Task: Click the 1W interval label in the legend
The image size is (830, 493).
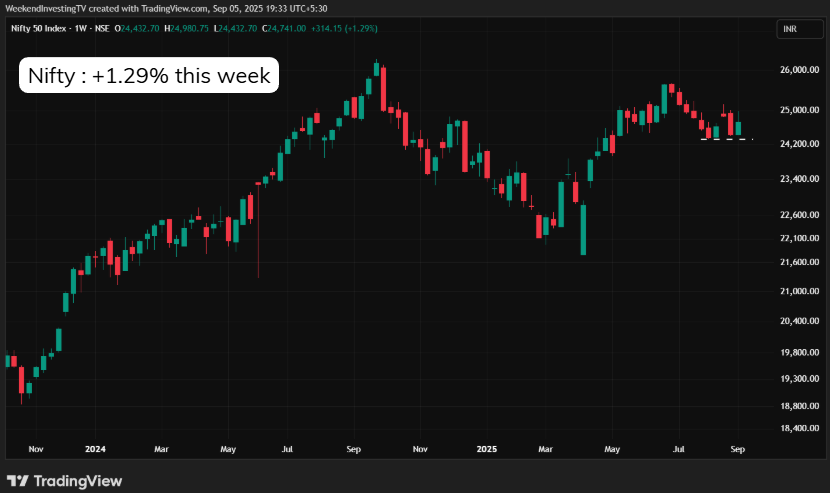Action: (80, 29)
